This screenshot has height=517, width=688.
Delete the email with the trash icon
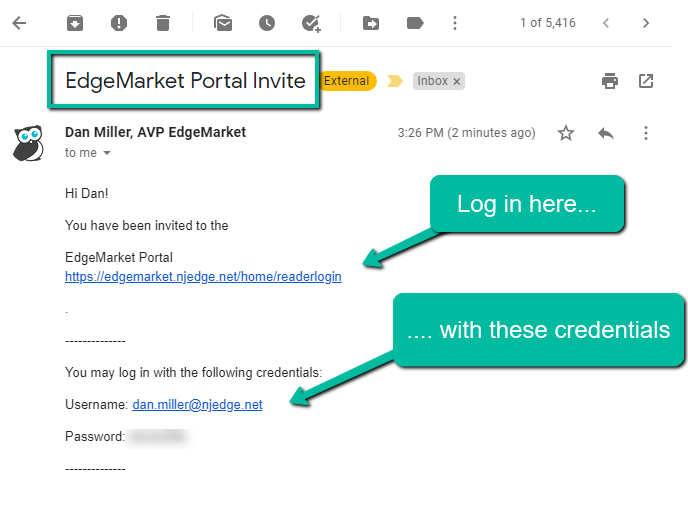(163, 23)
